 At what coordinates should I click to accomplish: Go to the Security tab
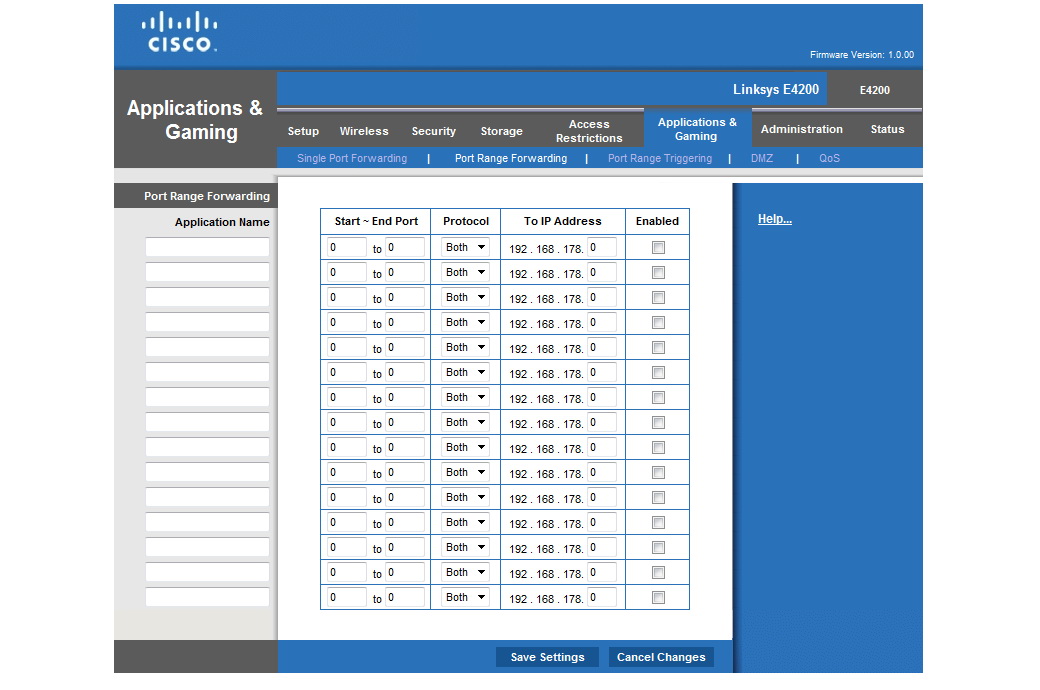[x=433, y=131]
